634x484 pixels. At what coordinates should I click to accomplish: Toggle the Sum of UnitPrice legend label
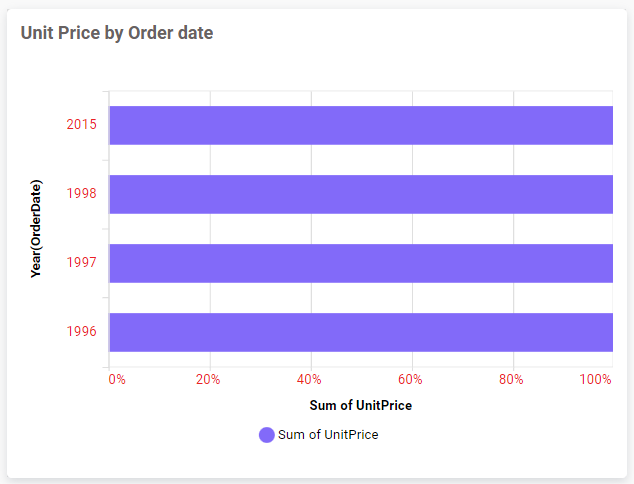click(x=328, y=435)
